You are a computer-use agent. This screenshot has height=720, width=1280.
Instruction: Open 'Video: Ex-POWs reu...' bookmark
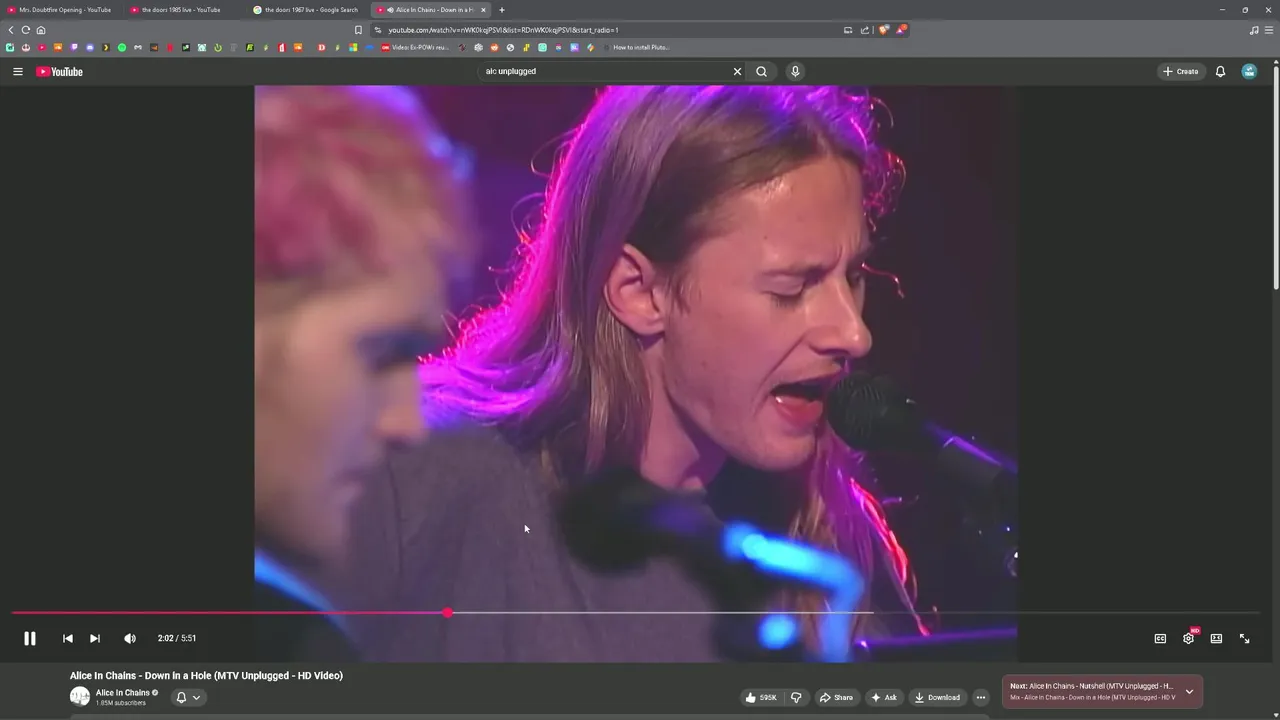click(x=415, y=47)
